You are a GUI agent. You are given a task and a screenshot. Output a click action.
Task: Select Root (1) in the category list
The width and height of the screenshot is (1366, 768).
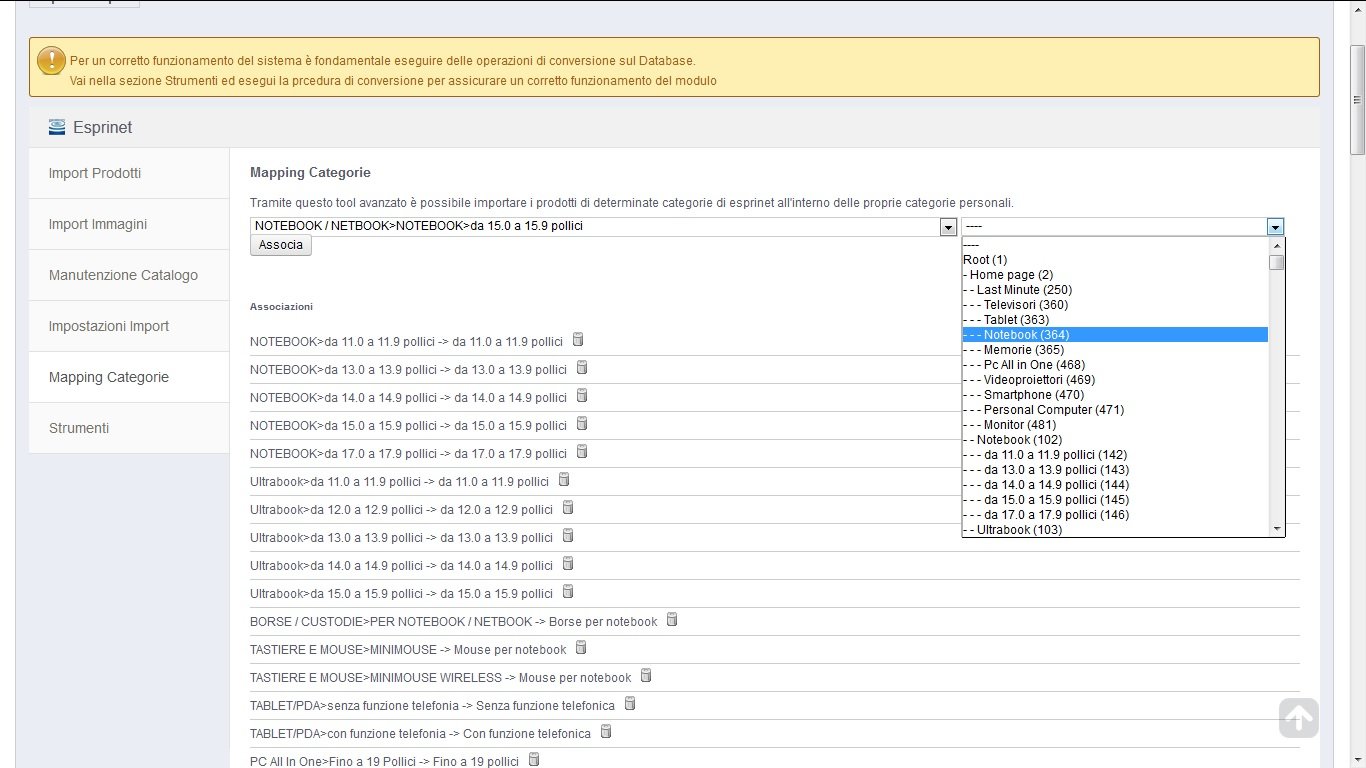click(x=1115, y=260)
